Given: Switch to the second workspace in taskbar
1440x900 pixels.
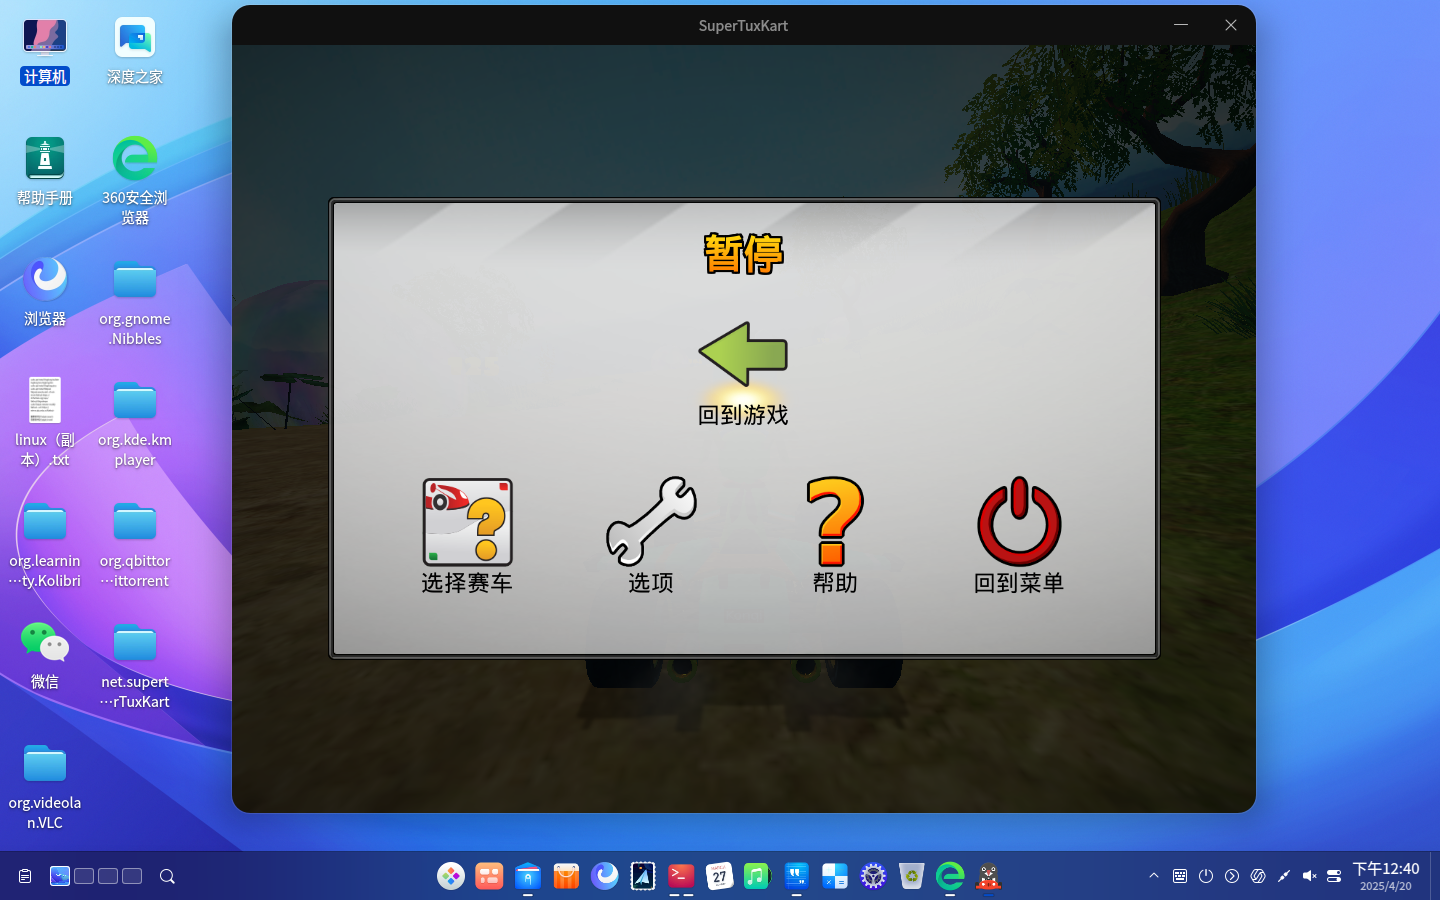Looking at the screenshot, I should [x=84, y=876].
